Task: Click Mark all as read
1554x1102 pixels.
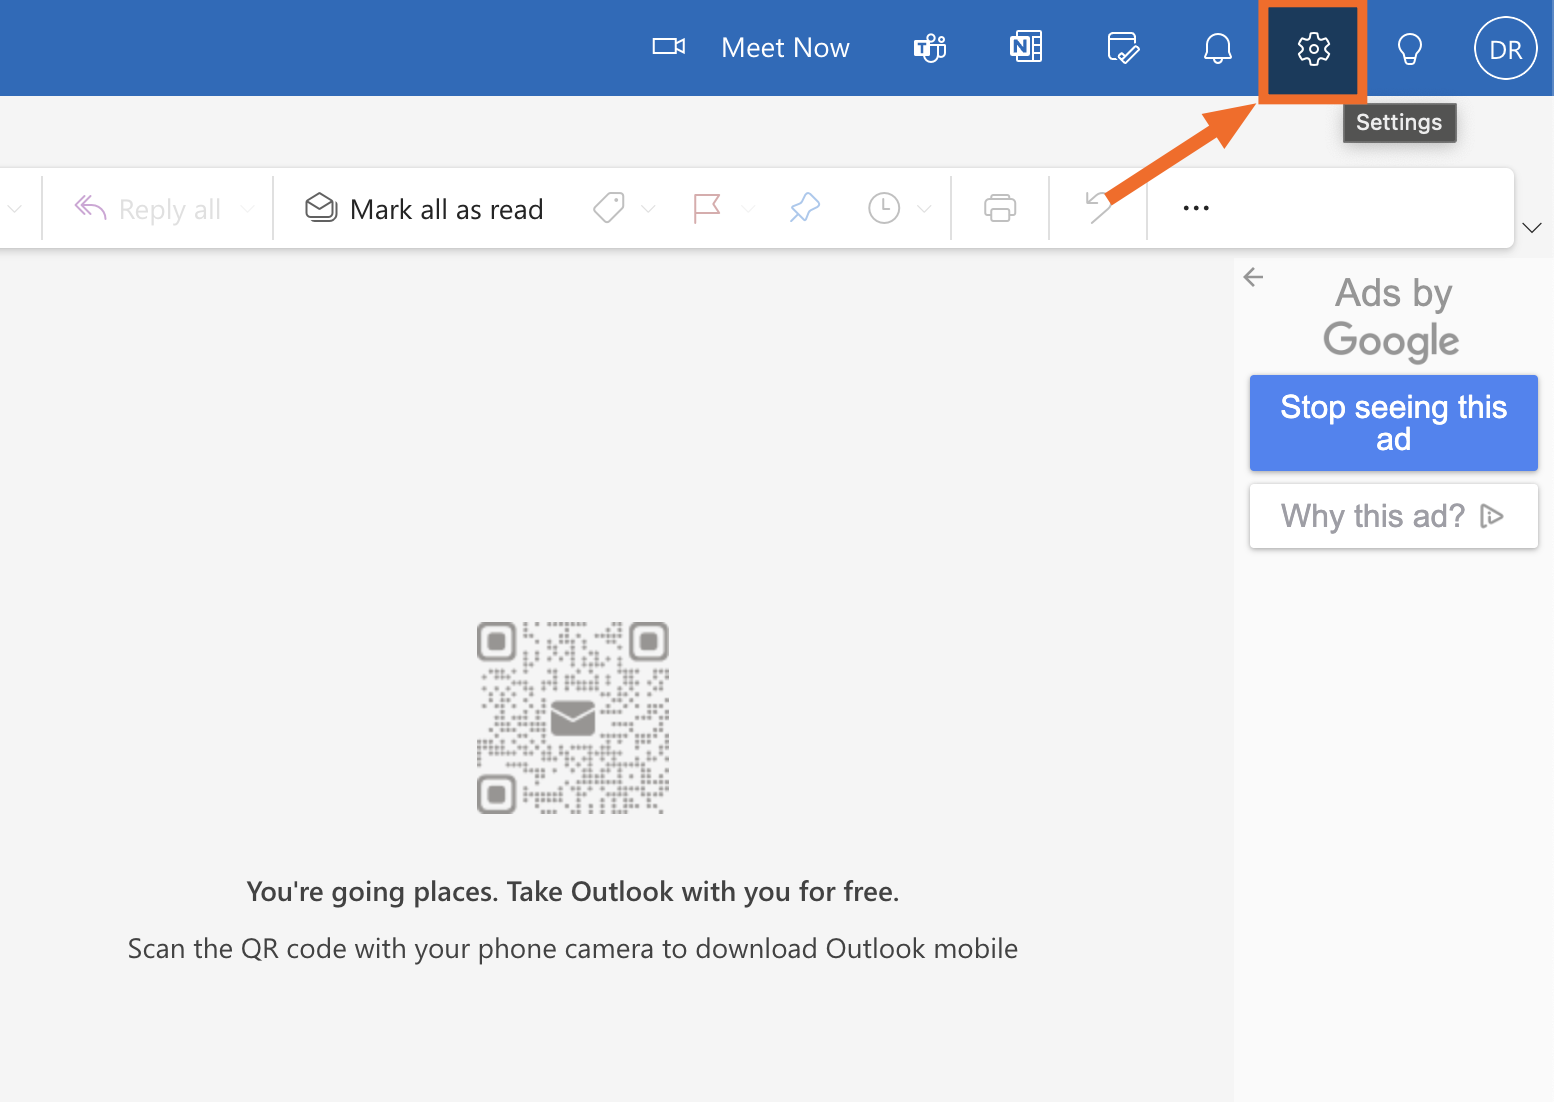Action: 424,209
